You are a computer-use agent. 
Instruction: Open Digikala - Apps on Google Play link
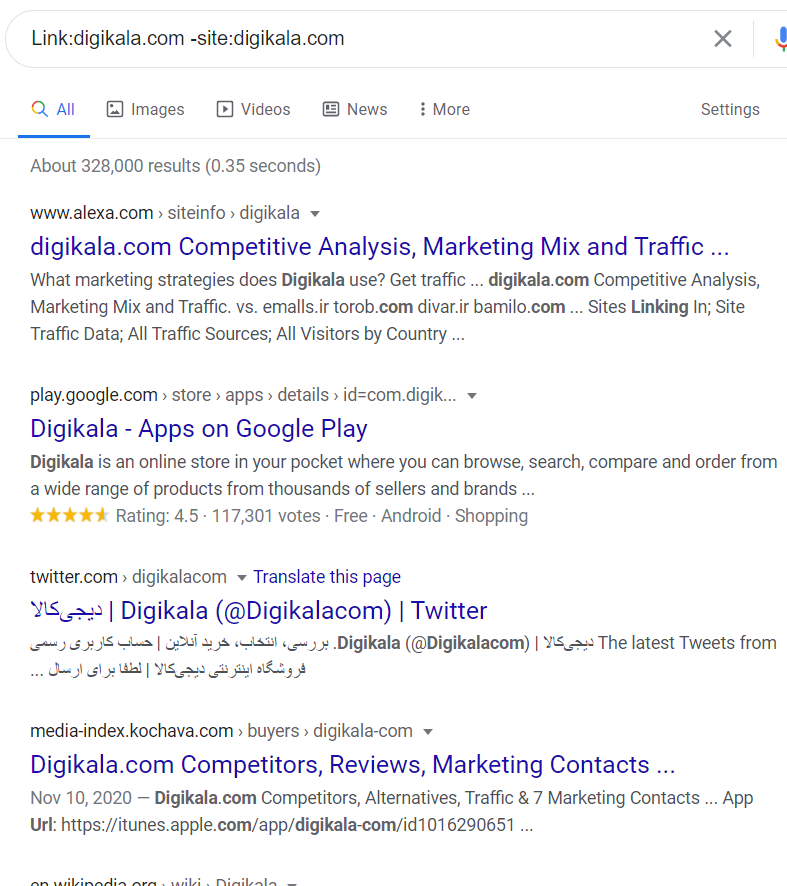pos(199,428)
